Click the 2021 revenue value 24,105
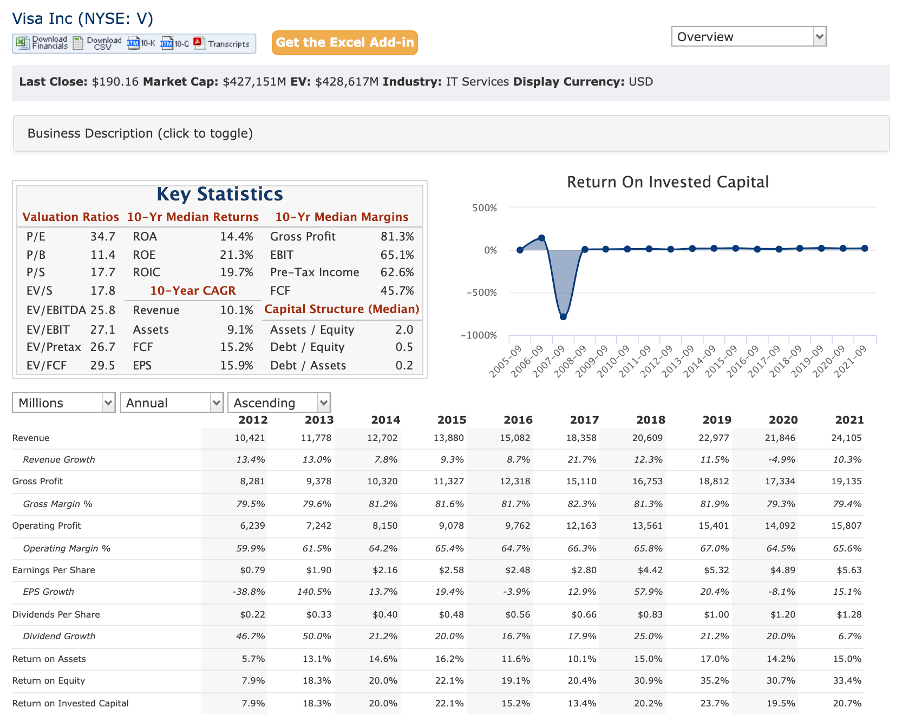This screenshot has height=728, width=902. pos(846,438)
